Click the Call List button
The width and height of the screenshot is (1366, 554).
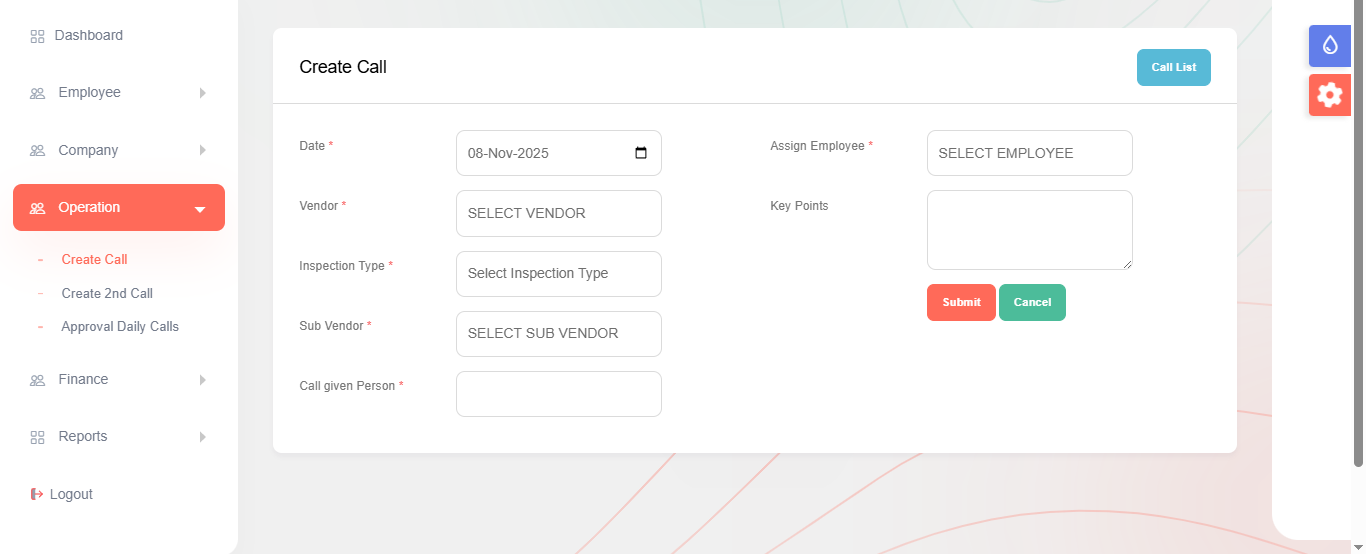click(1173, 67)
